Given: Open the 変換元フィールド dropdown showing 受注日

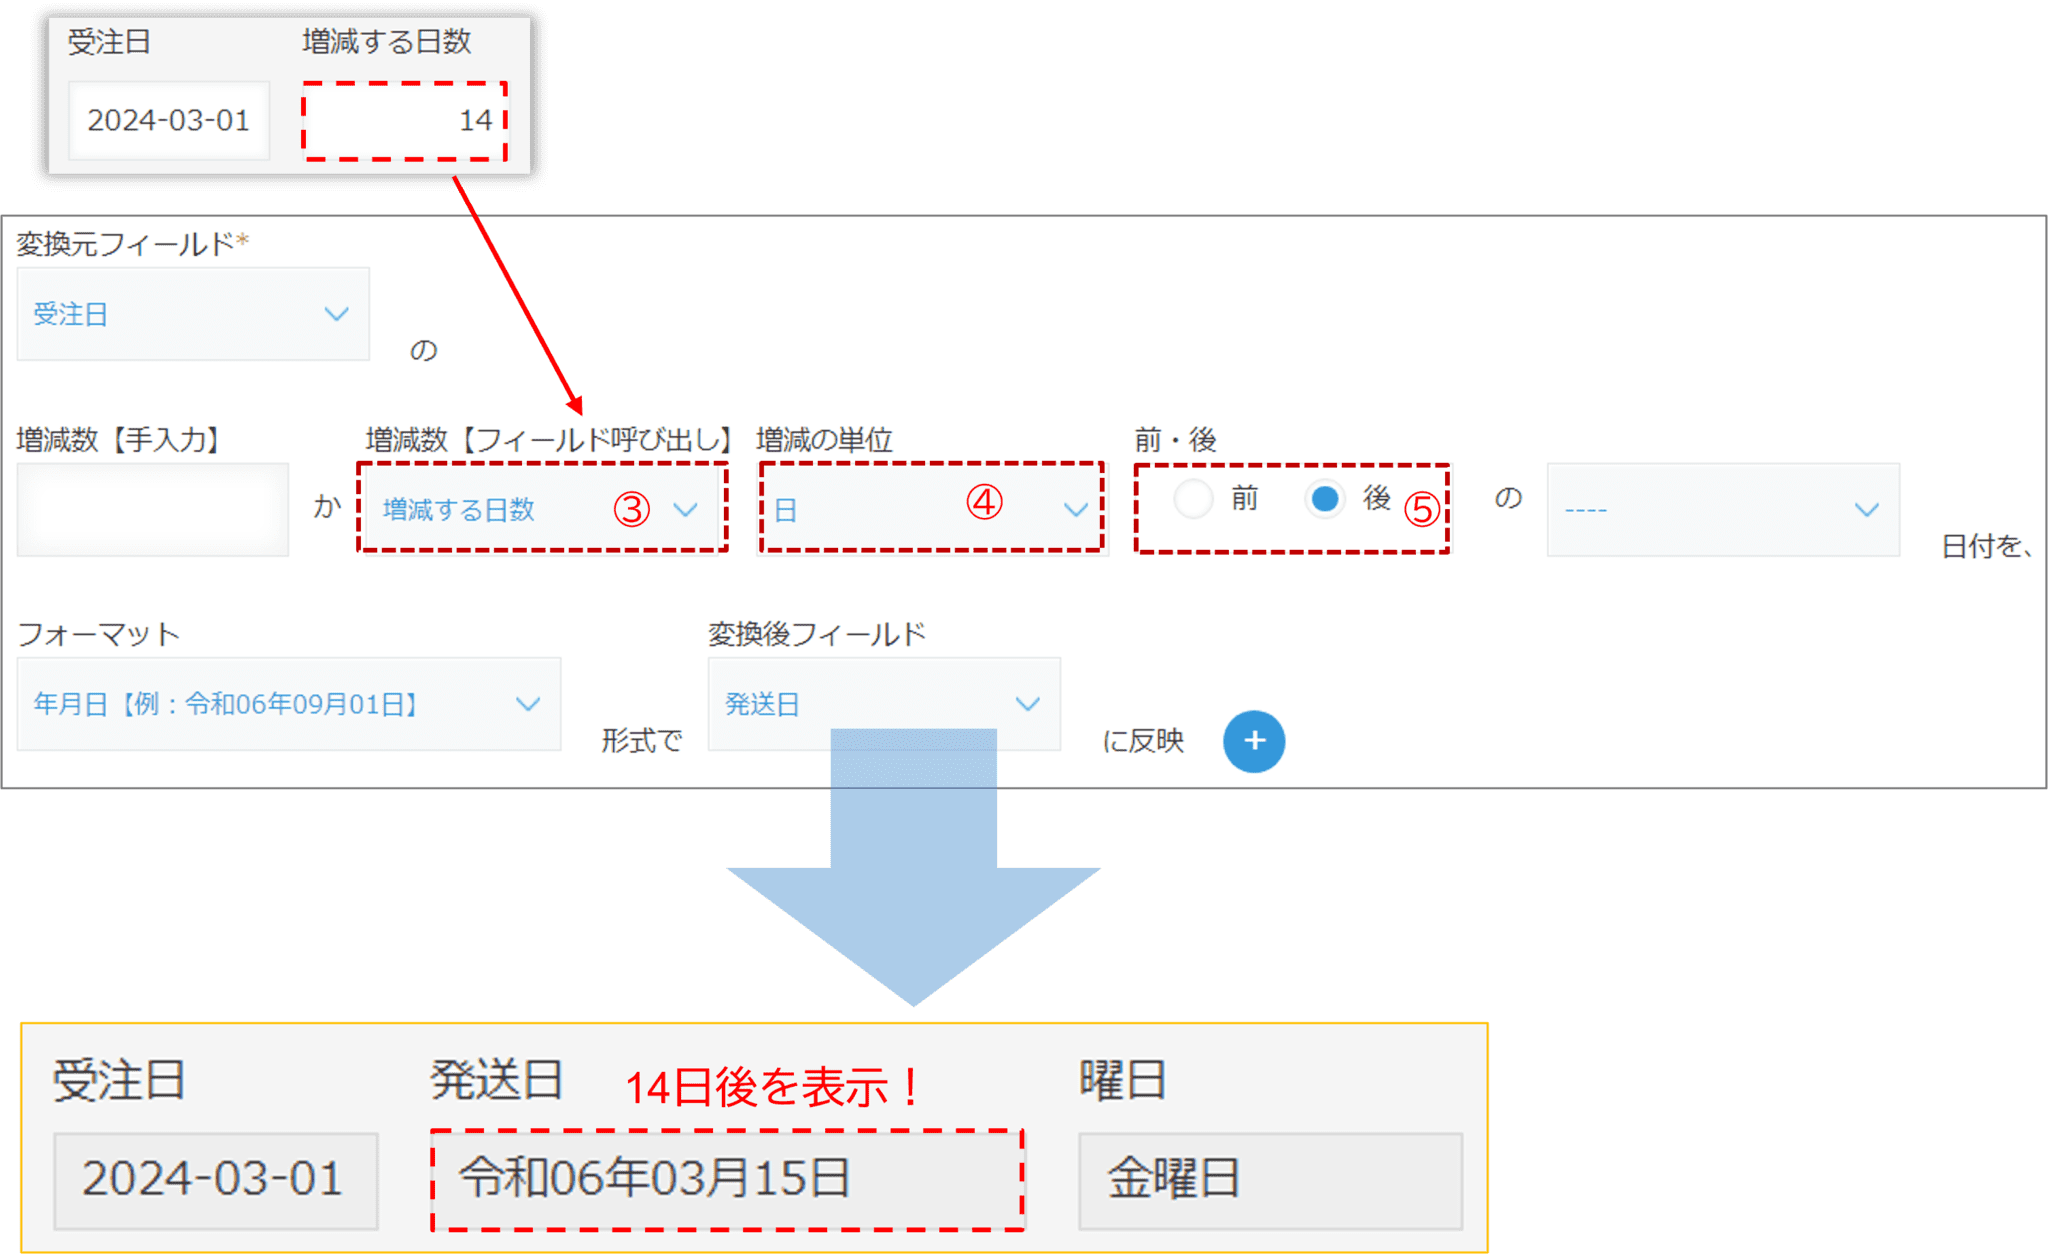Looking at the screenshot, I should pyautogui.click(x=192, y=314).
